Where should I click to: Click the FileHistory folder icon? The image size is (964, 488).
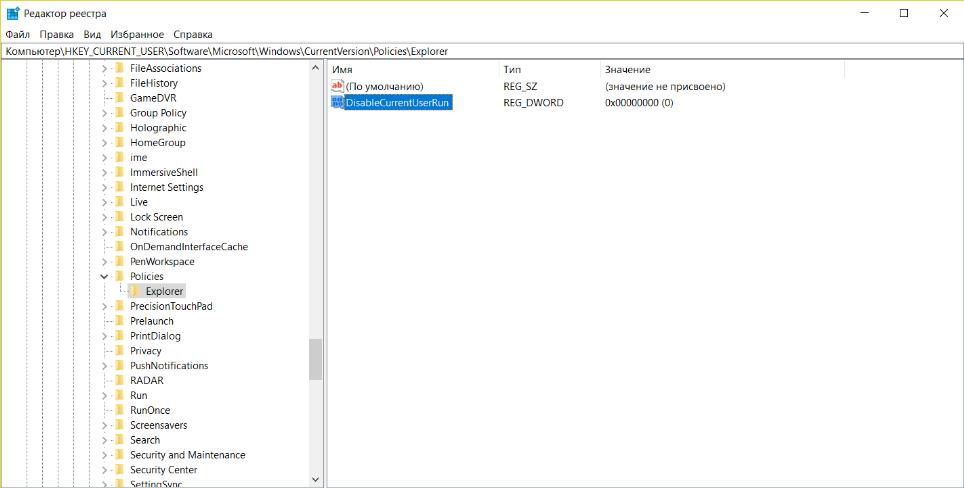pos(120,83)
